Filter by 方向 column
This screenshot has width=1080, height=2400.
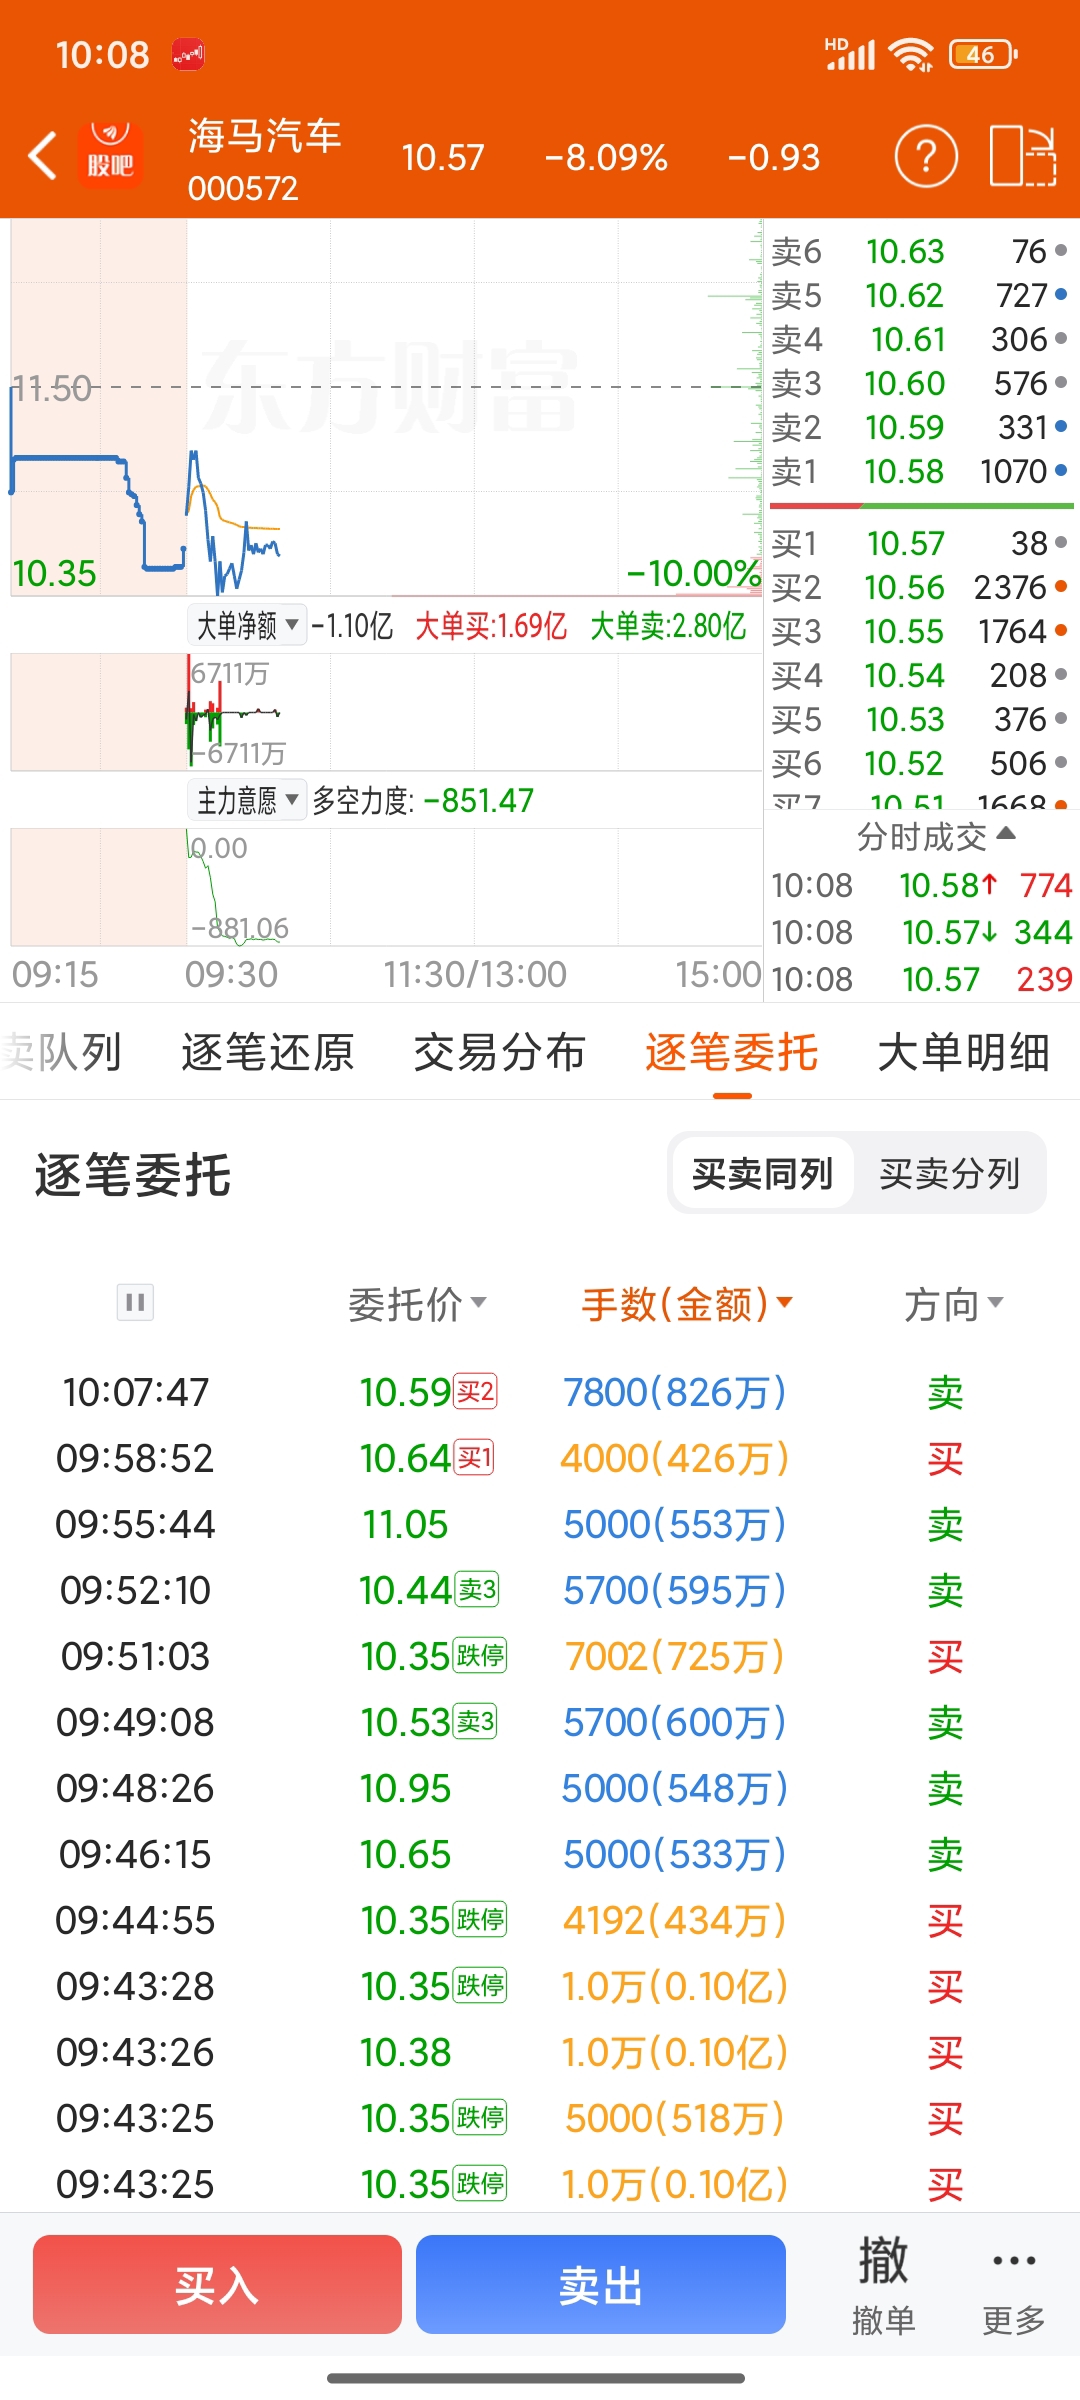tap(953, 1303)
